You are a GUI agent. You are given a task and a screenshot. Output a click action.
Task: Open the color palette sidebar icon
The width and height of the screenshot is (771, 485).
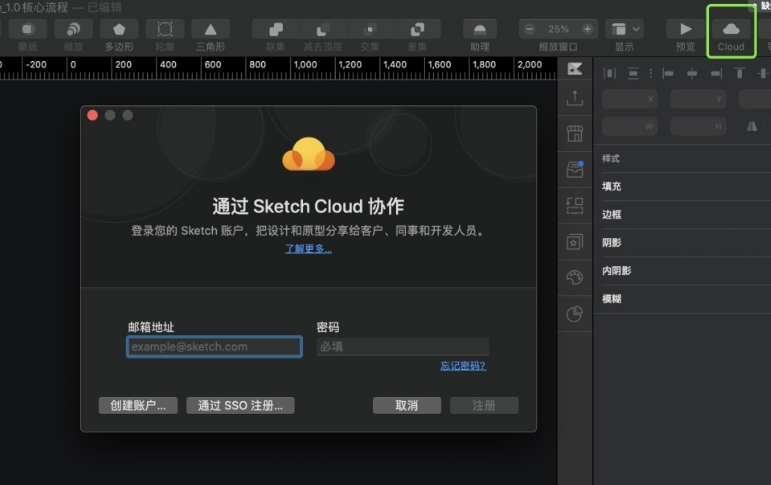pyautogui.click(x=575, y=277)
